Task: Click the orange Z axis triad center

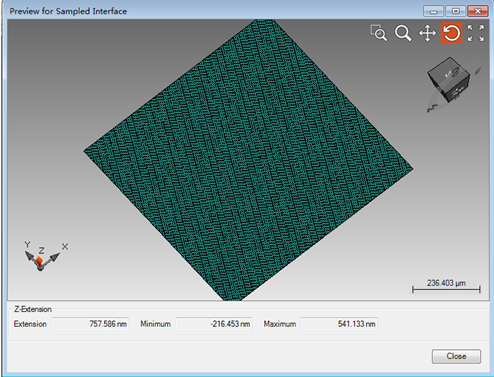Action: pos(39,261)
